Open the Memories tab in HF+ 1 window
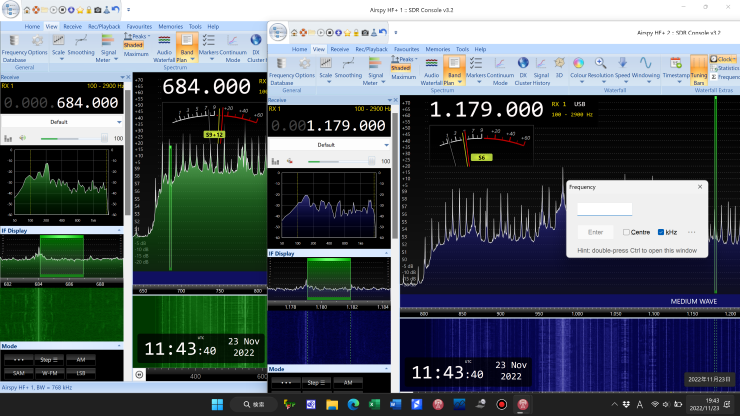Image resolution: width=740 pixels, height=416 pixels. pos(170,26)
